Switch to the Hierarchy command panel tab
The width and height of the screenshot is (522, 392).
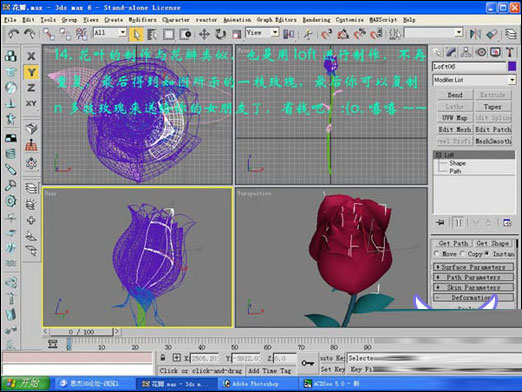coord(466,52)
